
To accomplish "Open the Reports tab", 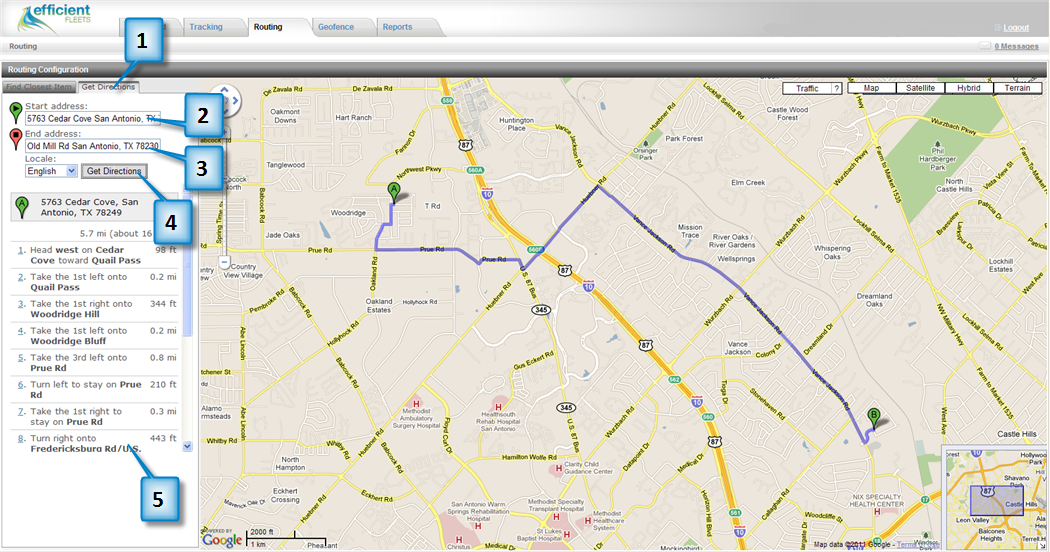I will pos(397,27).
